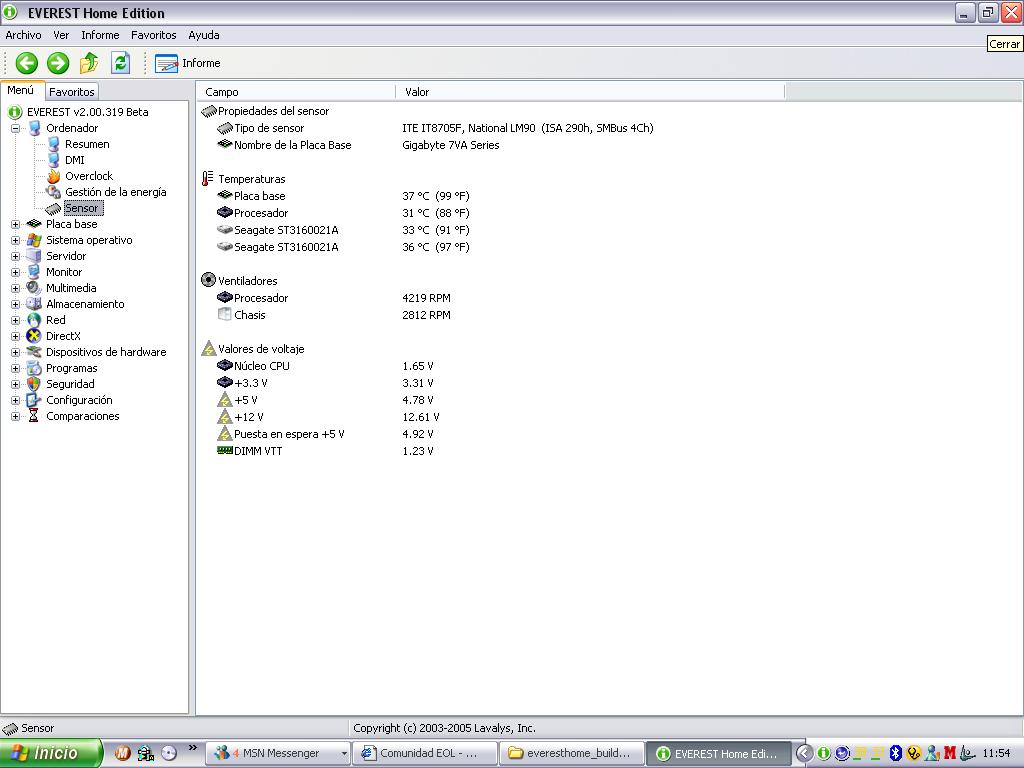The height and width of the screenshot is (768, 1024).
Task: Open the Archivo menu
Action: point(24,35)
